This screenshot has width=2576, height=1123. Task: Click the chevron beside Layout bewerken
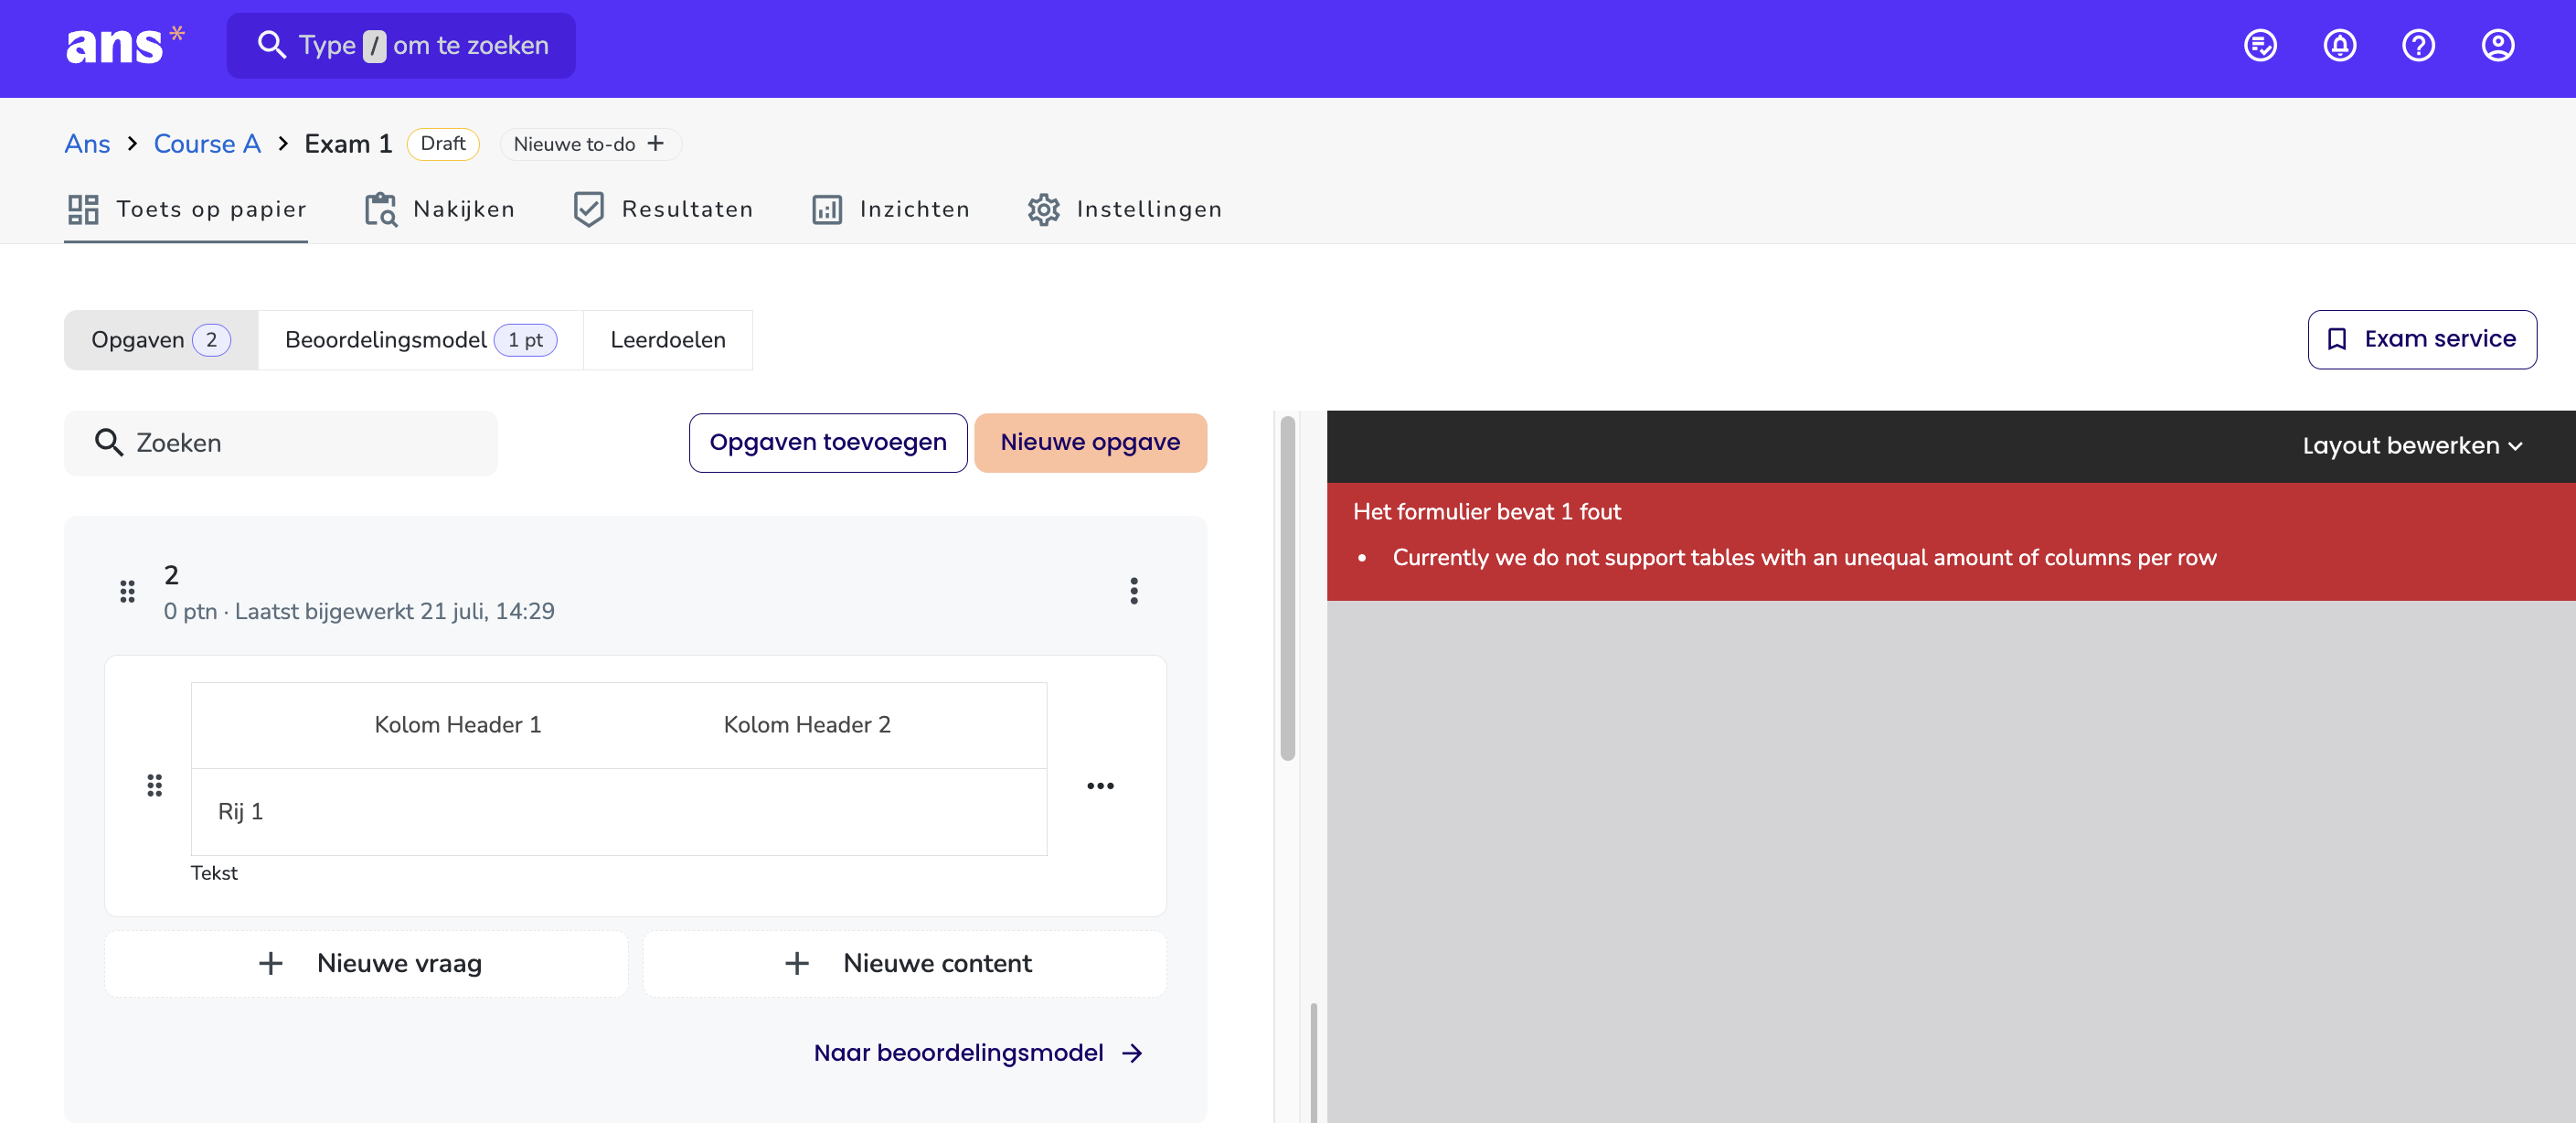2515,447
